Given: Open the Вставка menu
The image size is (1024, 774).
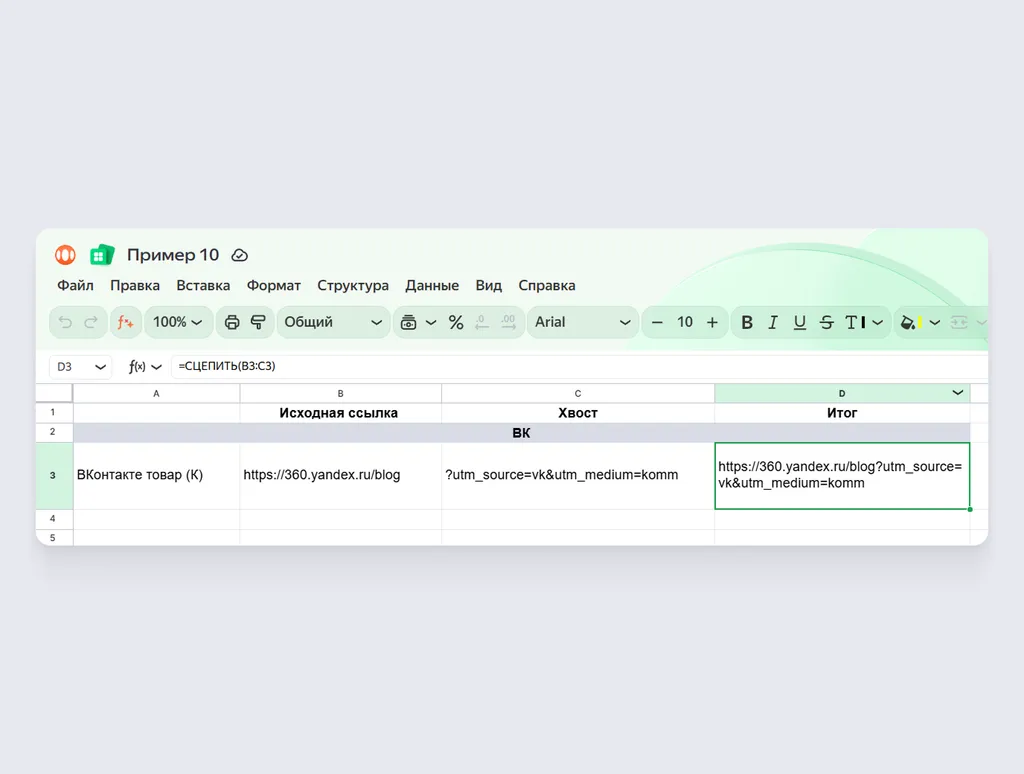Looking at the screenshot, I should pos(203,285).
